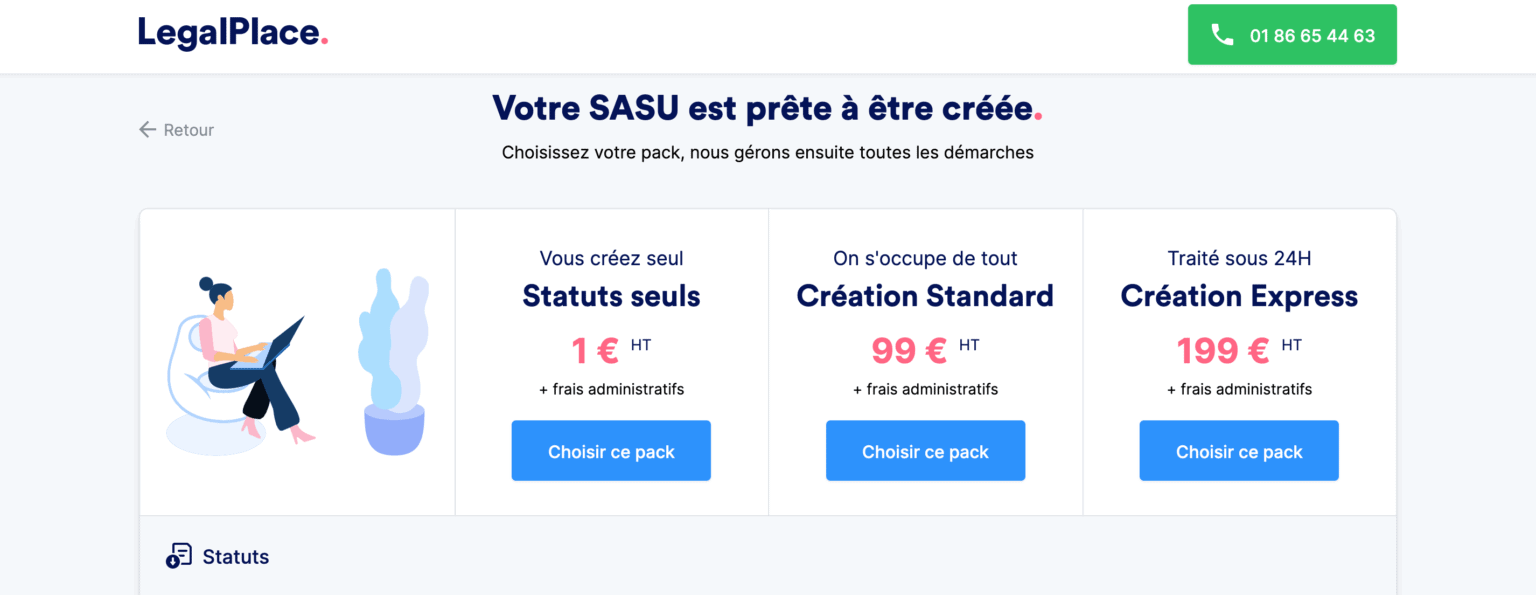Click the Votre SASU page heading
The image size is (1536, 595).
click(x=768, y=107)
